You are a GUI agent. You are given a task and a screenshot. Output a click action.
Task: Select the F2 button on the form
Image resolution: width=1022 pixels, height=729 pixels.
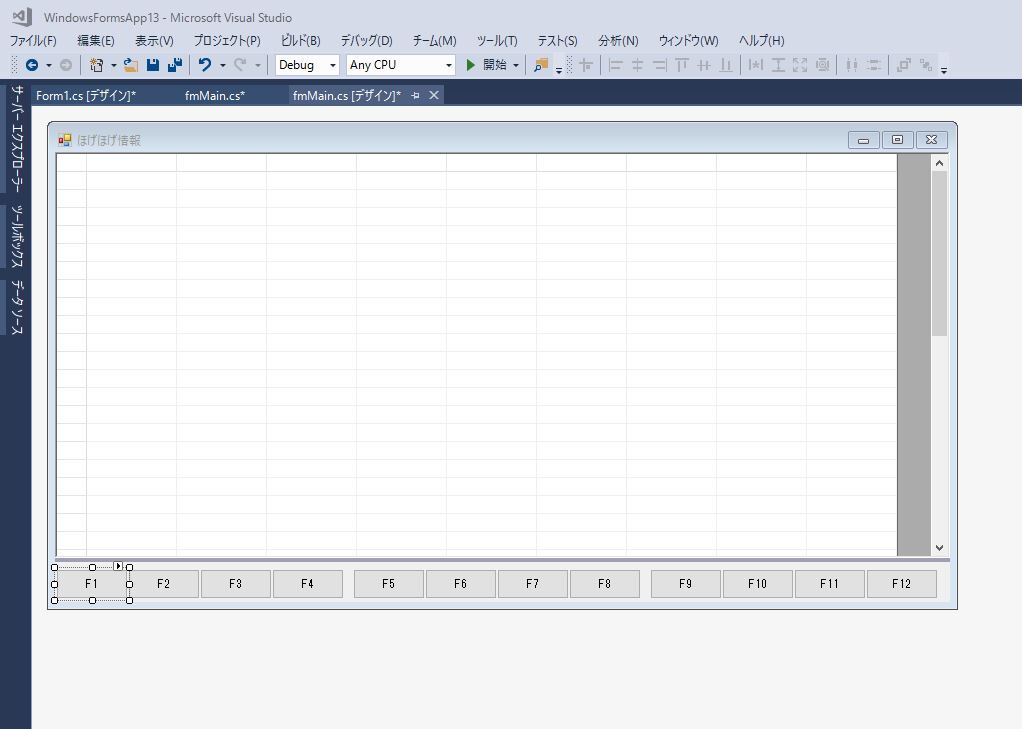(164, 584)
